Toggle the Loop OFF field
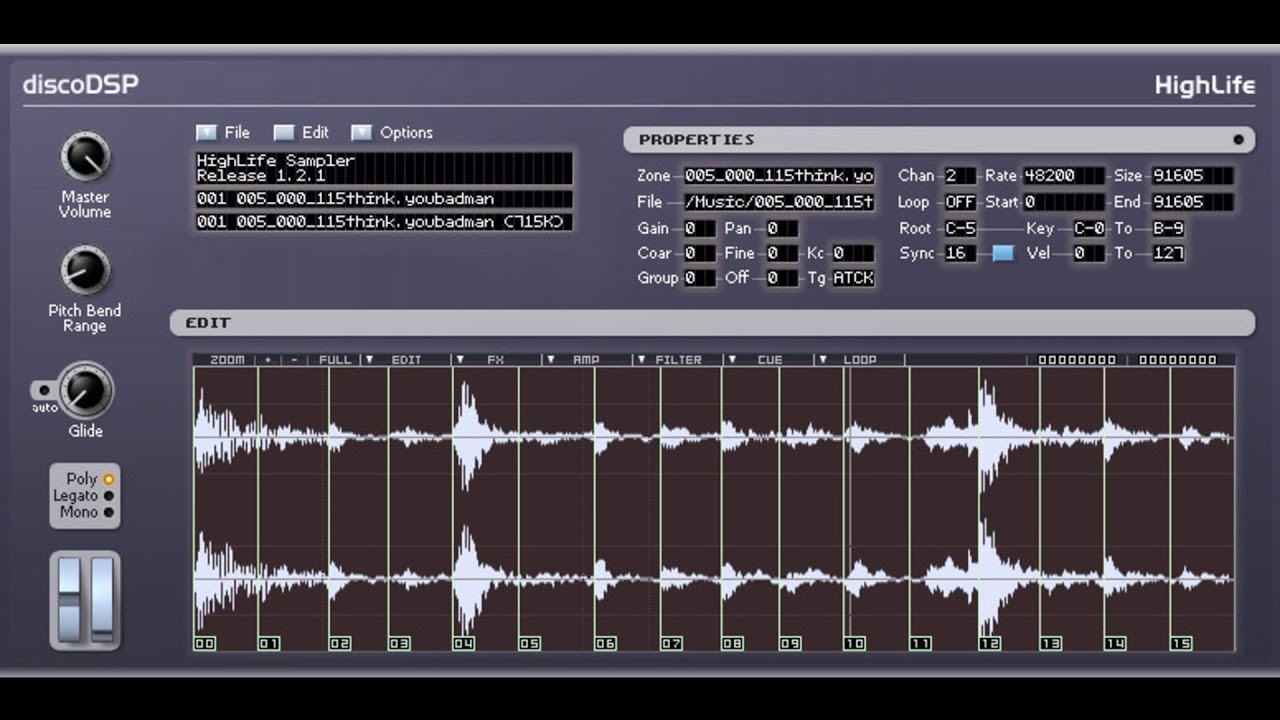 click(x=960, y=202)
